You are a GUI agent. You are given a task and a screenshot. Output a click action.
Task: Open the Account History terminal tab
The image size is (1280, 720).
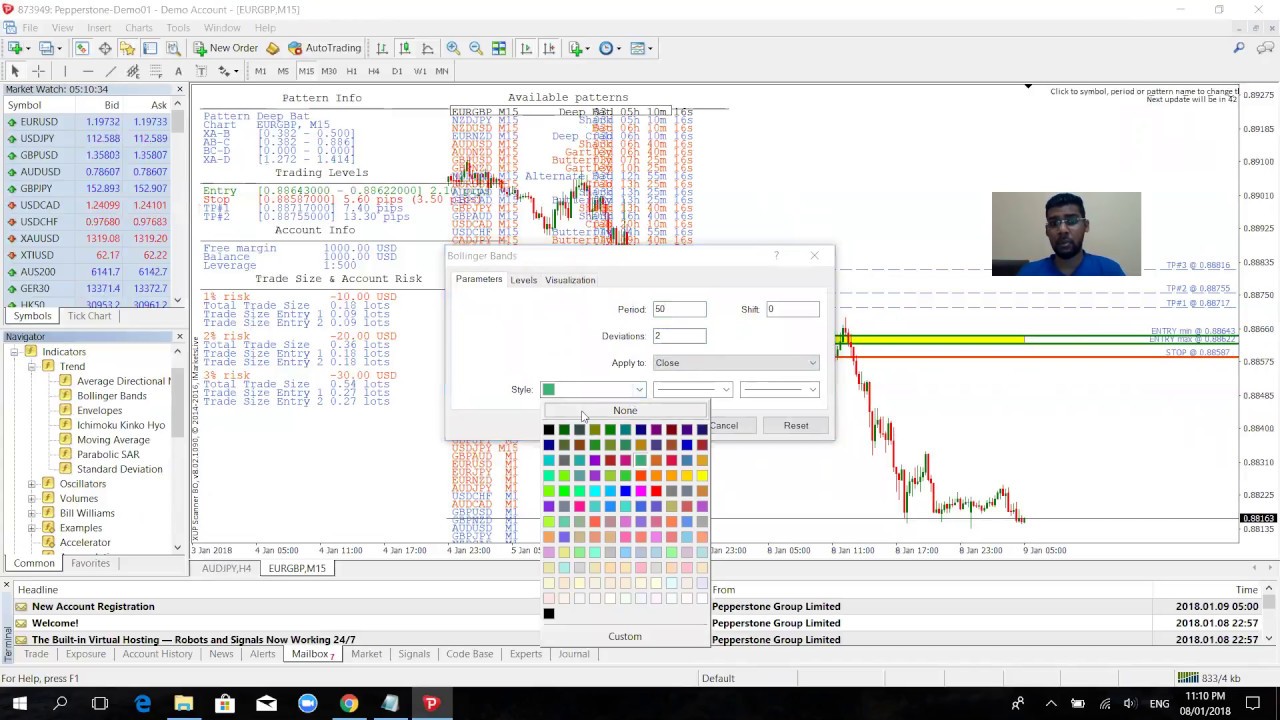point(157,654)
